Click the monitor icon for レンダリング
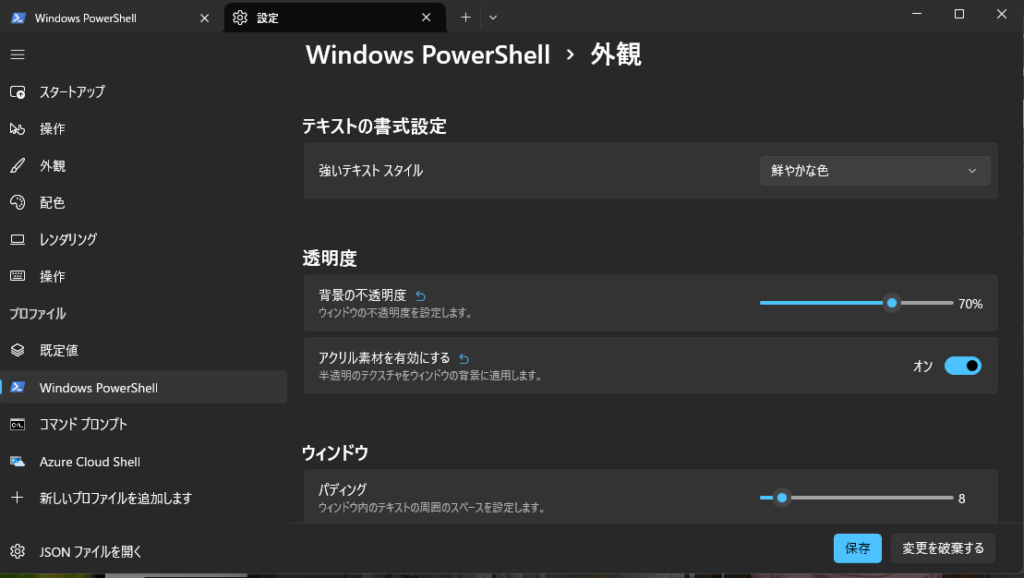The width and height of the screenshot is (1024, 578). (18, 240)
